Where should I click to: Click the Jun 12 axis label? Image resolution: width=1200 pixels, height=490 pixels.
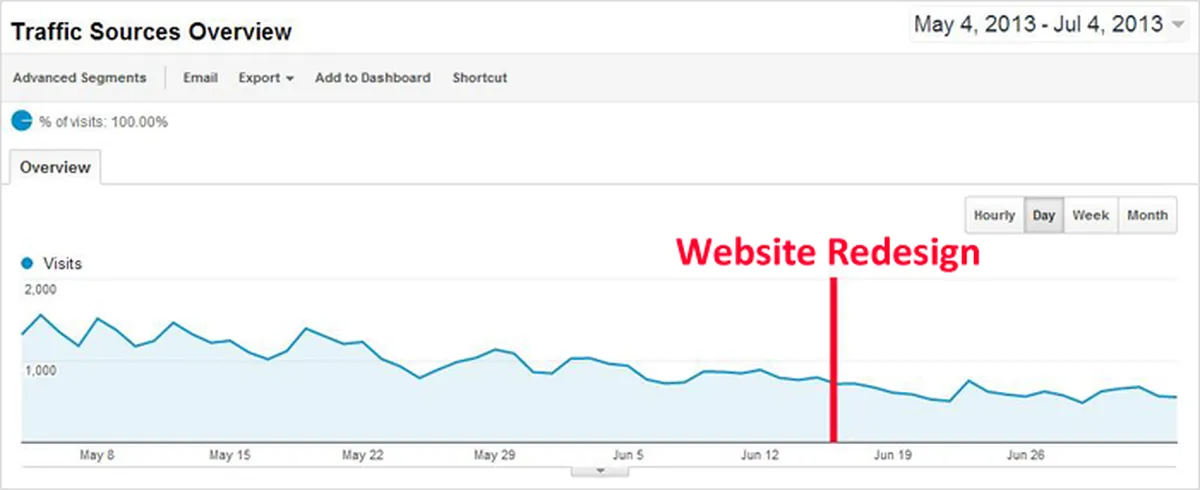coord(760,455)
